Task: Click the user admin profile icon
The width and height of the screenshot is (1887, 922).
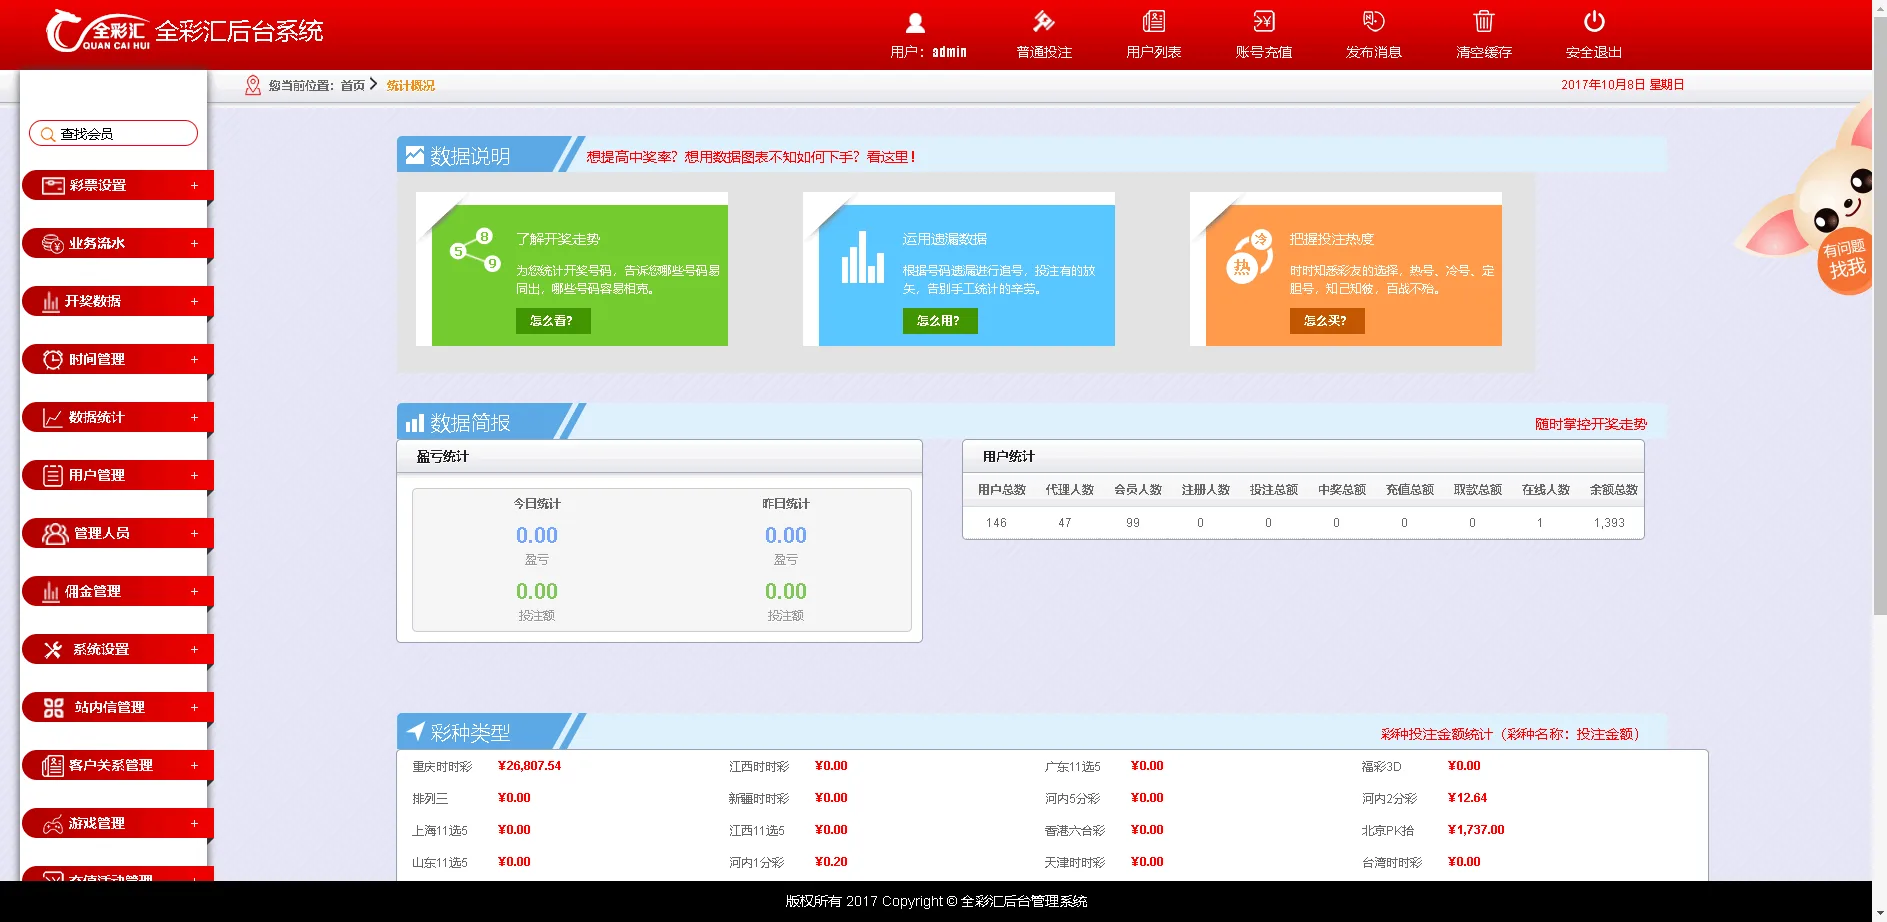Action: tap(915, 22)
